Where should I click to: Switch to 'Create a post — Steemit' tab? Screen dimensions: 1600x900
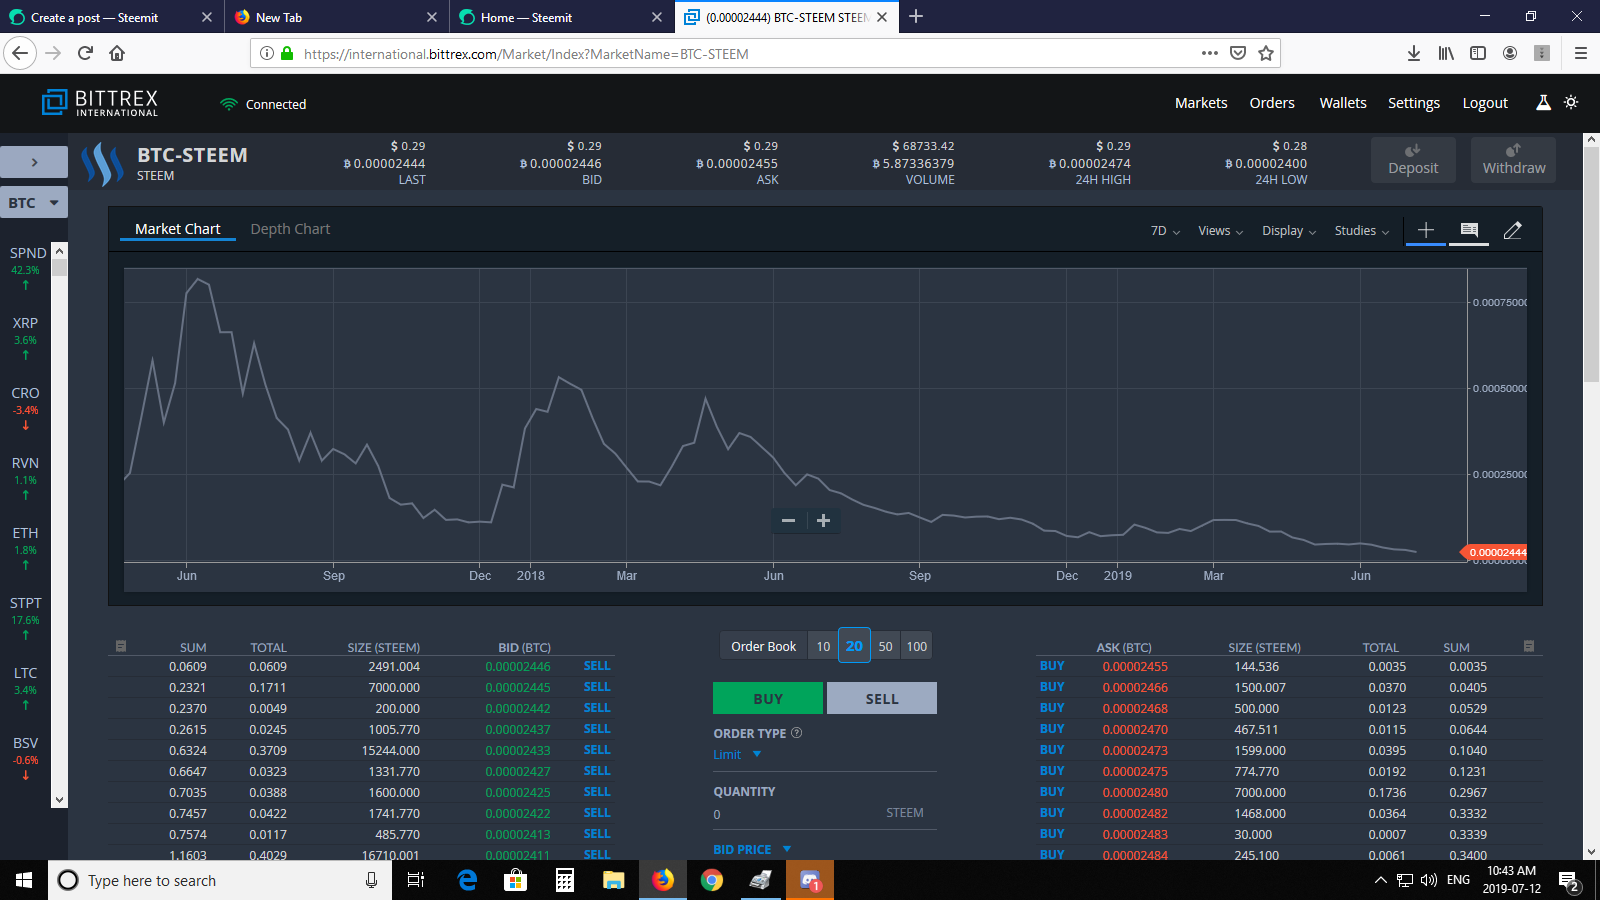point(111,17)
